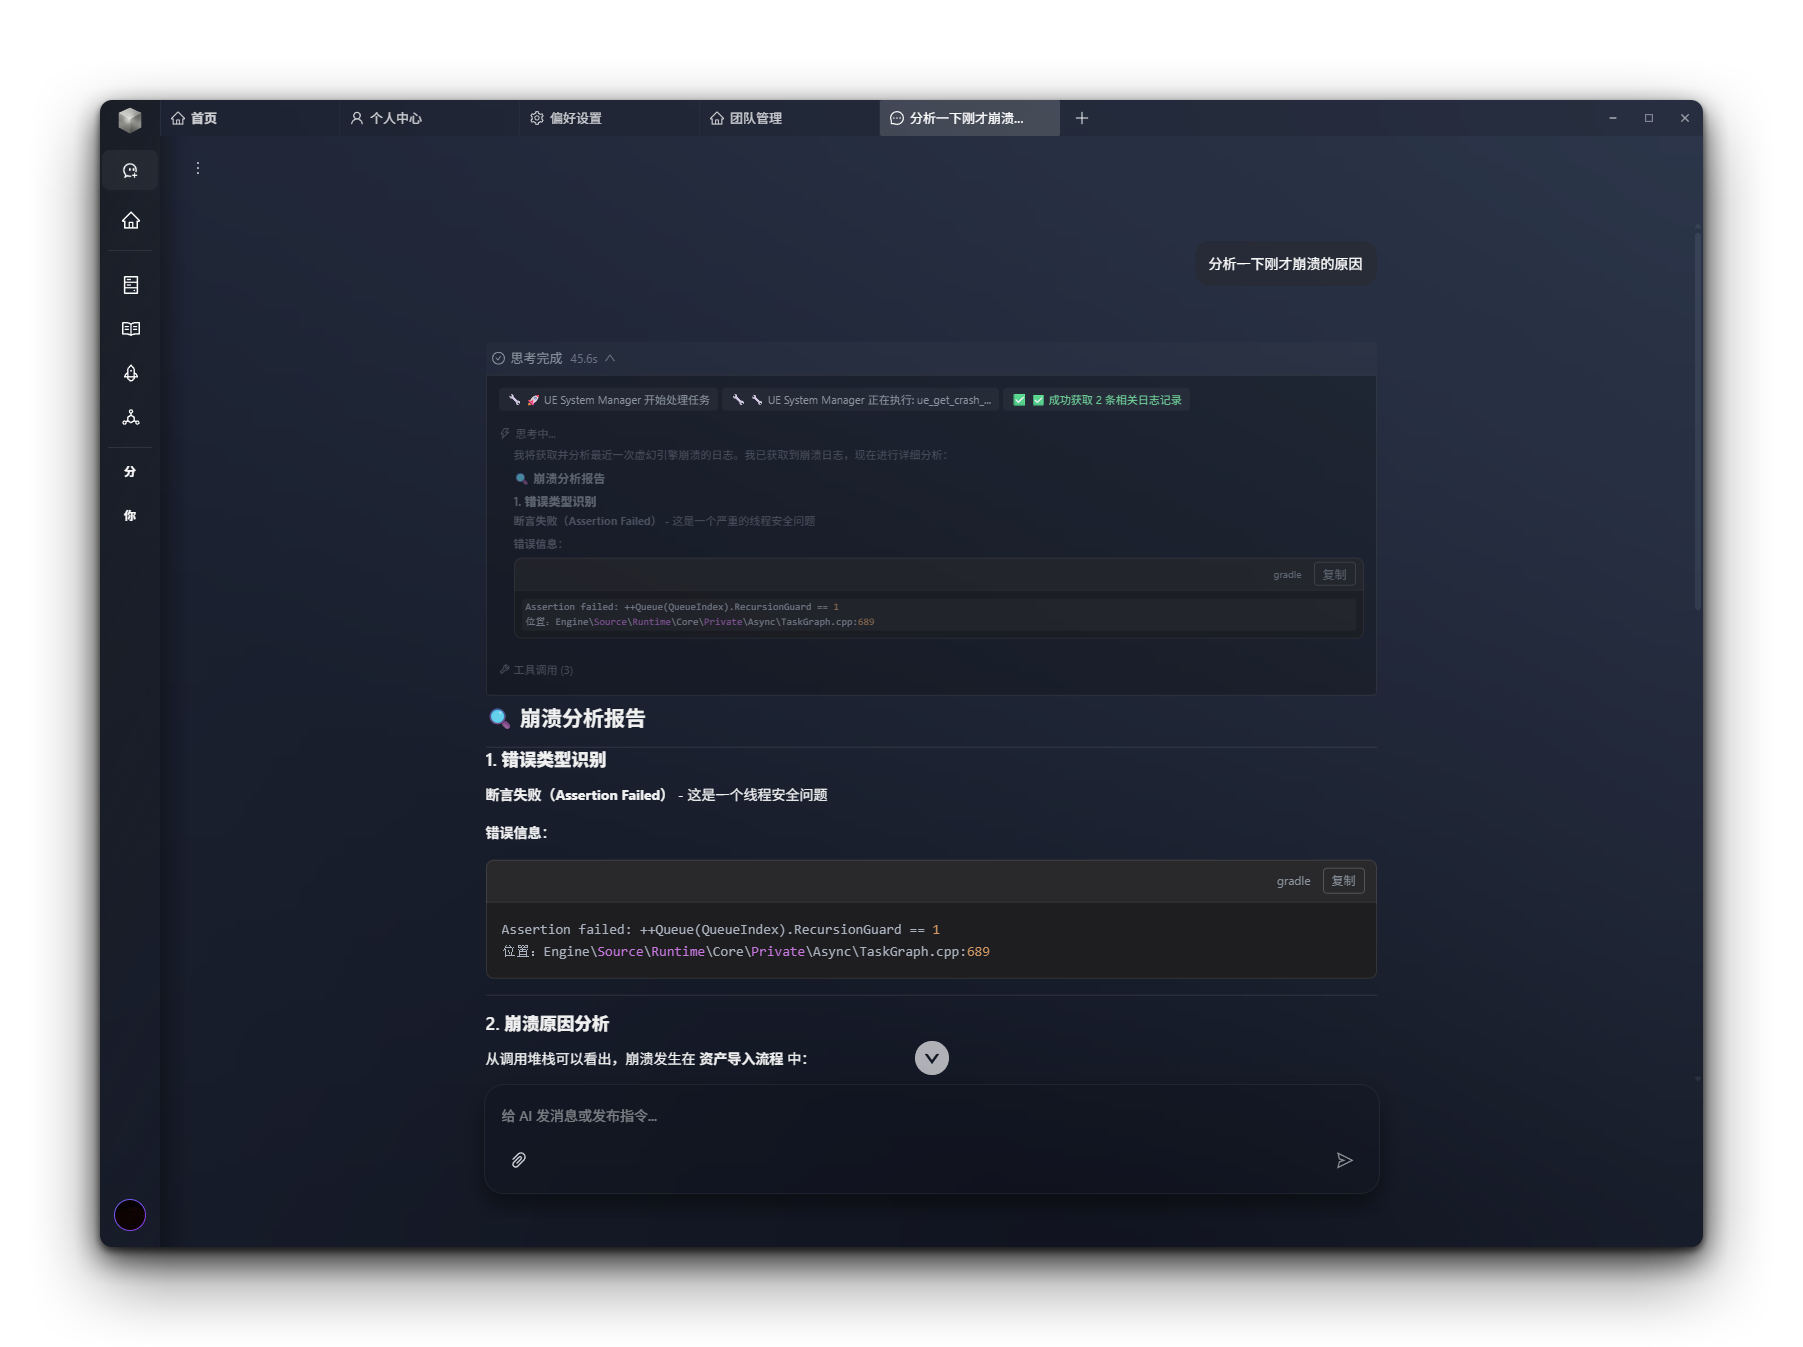1803x1347 pixels.
Task: Focus the 给 AI 发消息 input field
Action: pos(930,1116)
